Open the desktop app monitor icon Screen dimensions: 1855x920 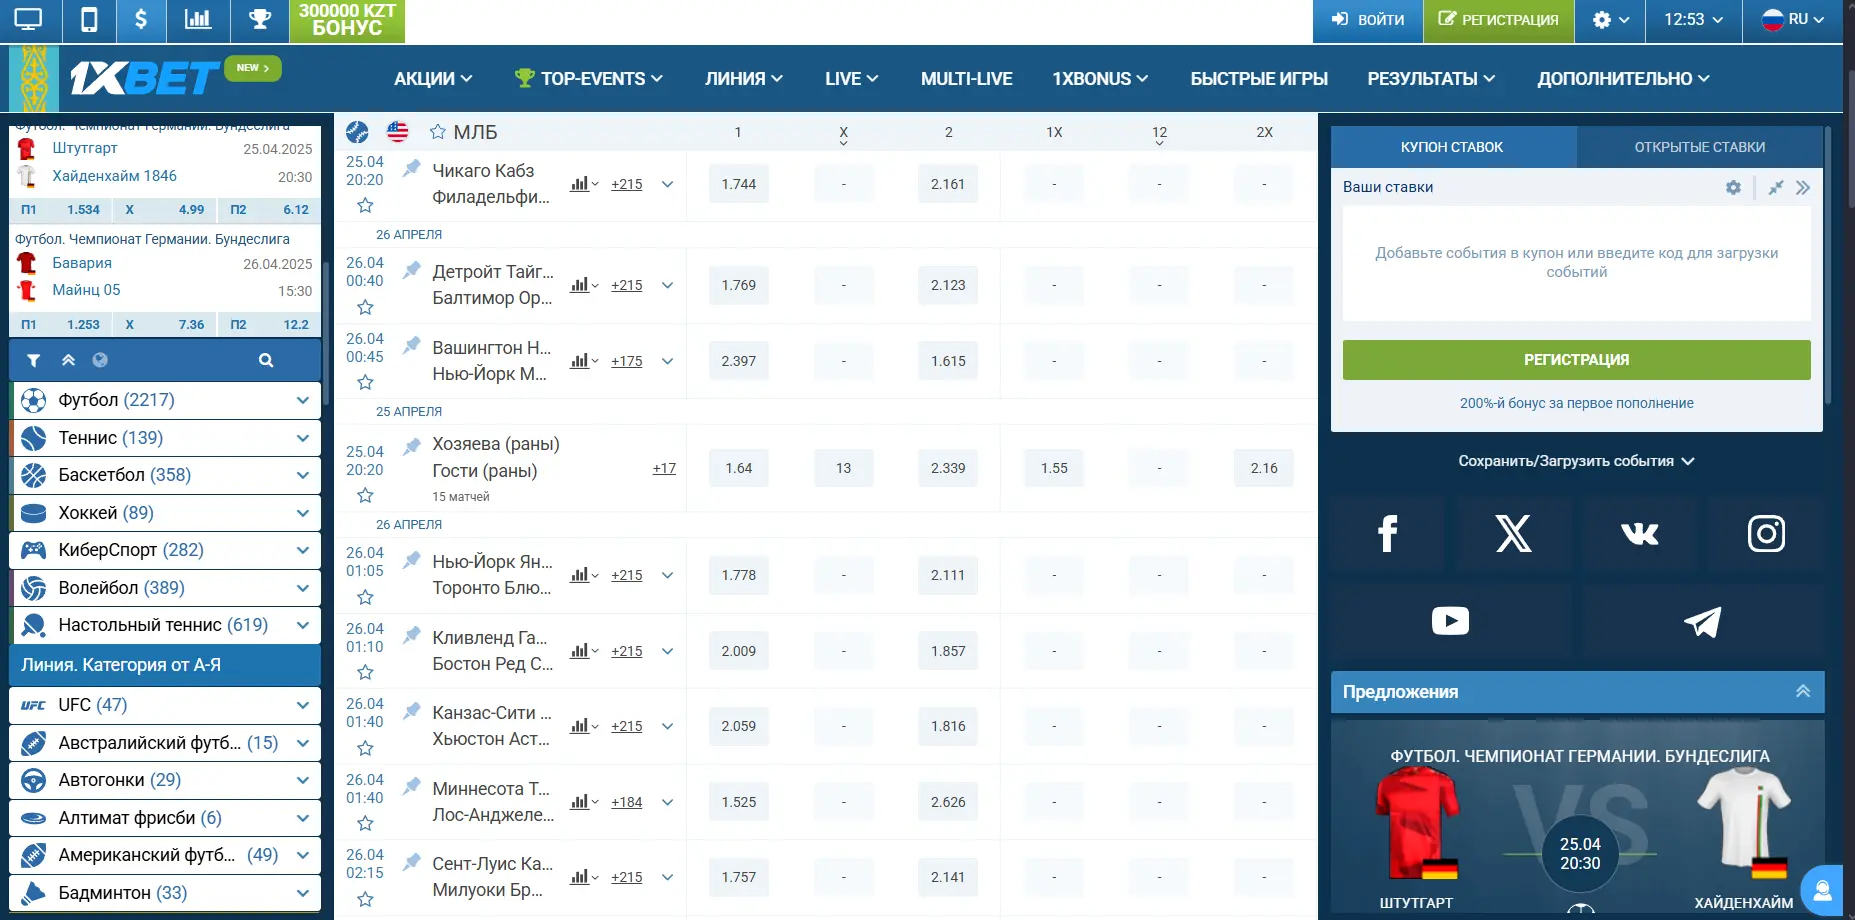pyautogui.click(x=29, y=20)
